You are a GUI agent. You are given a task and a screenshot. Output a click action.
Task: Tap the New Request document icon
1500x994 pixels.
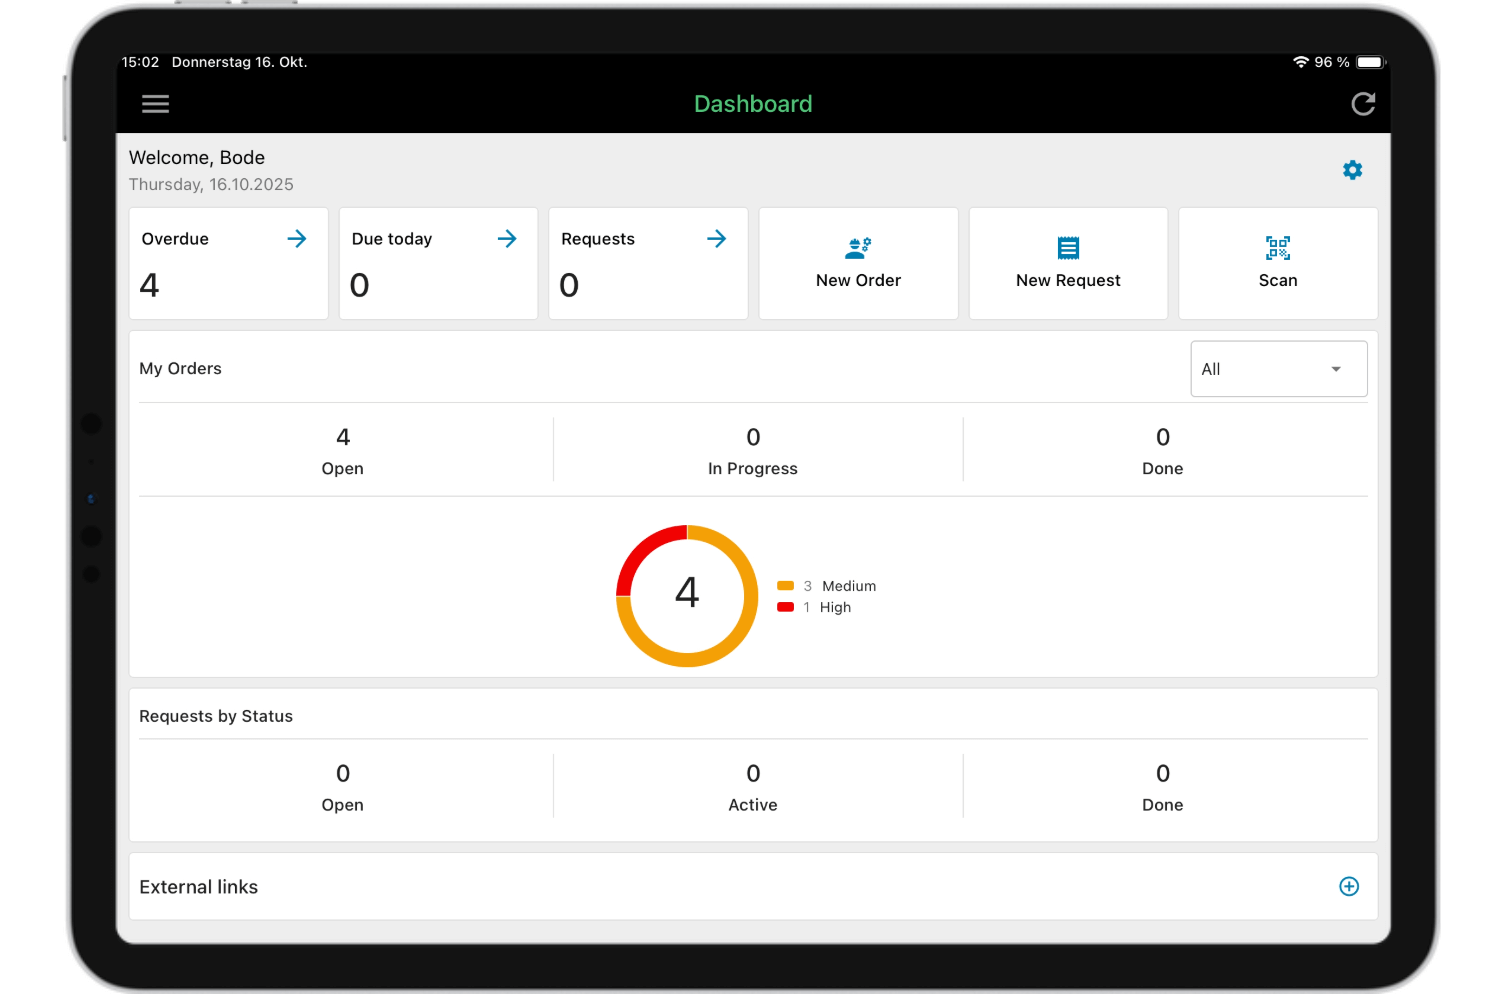1068,248
